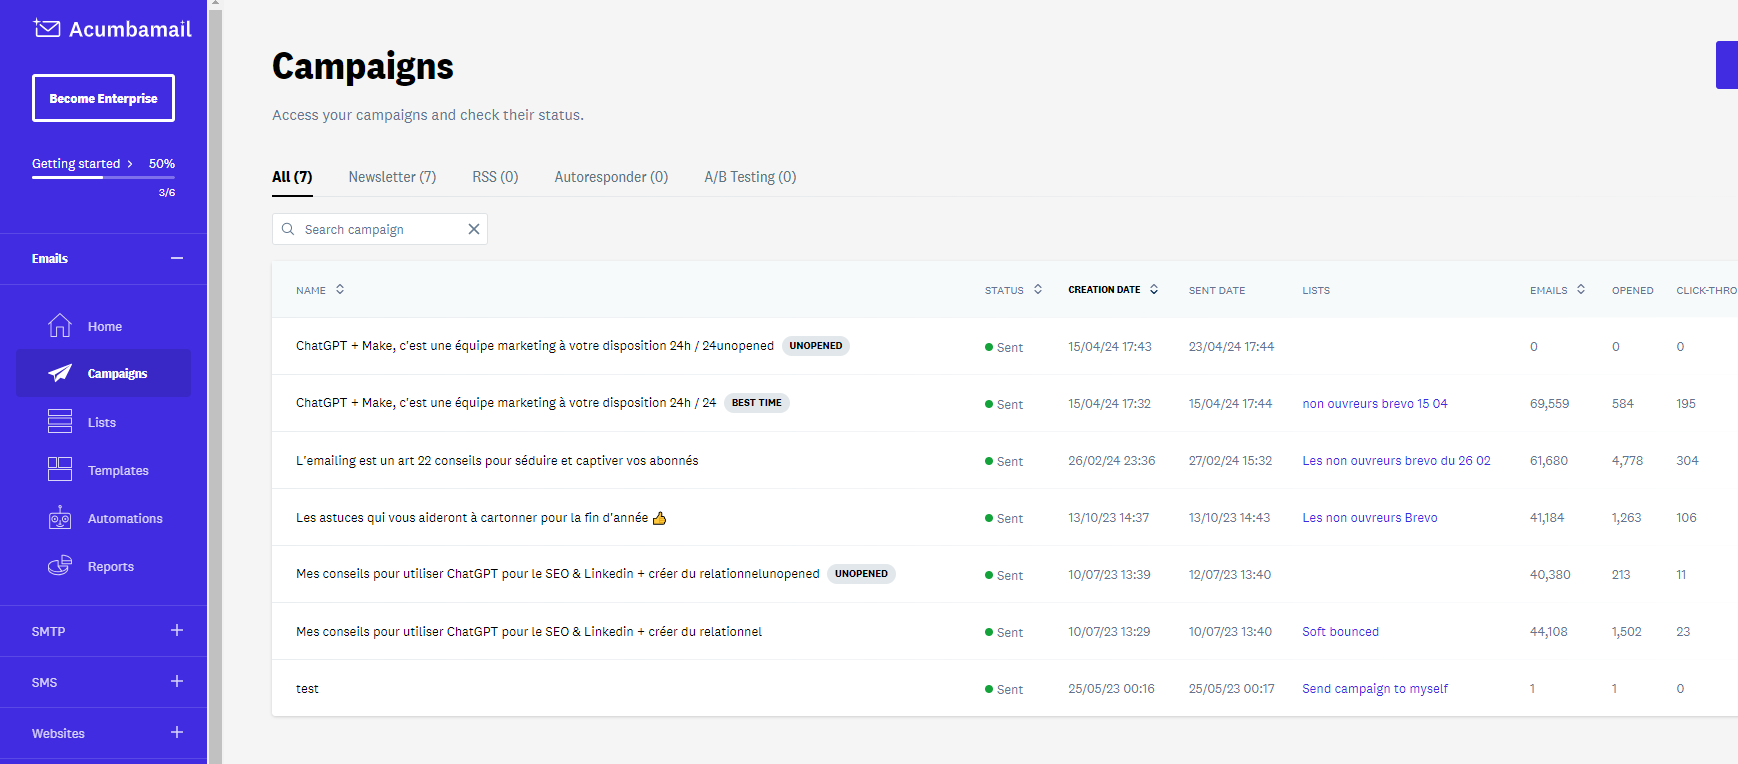Click the BEST TIME badge
Screen dimensions: 1738x764
(757, 403)
